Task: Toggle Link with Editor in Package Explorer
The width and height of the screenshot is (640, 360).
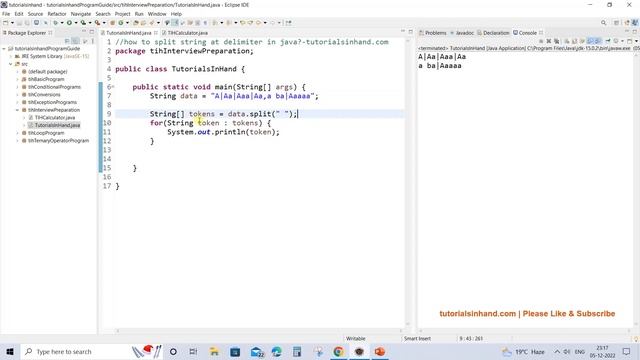Action: (75, 41)
